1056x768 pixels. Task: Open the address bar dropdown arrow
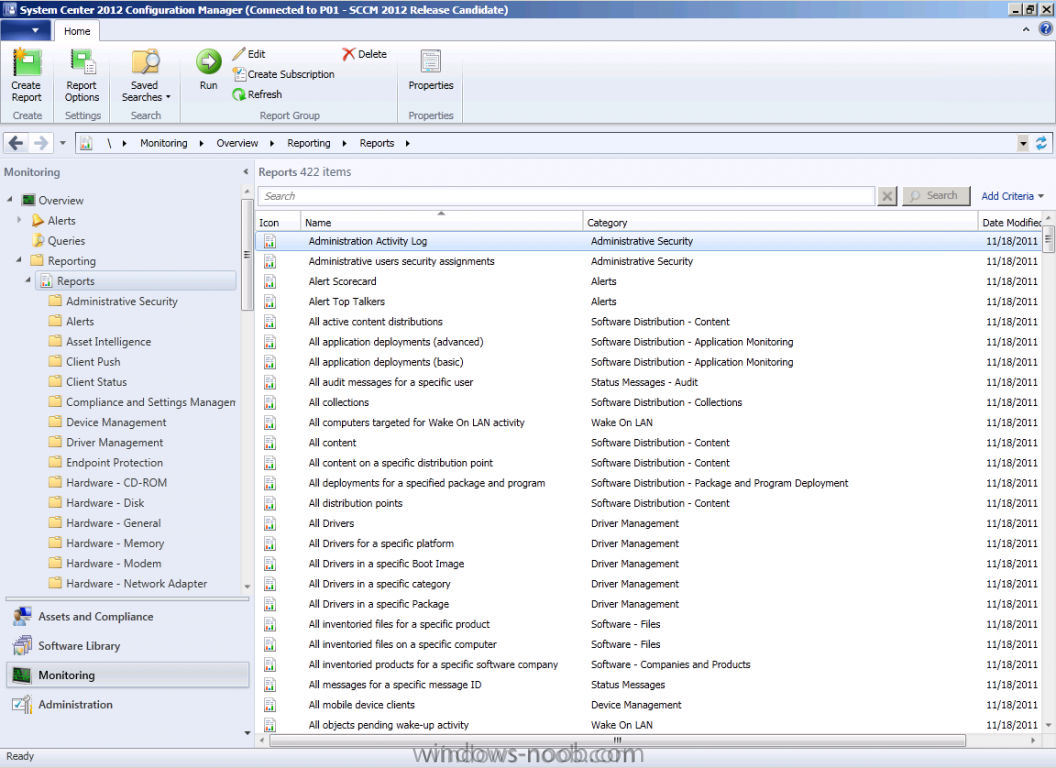point(1023,143)
